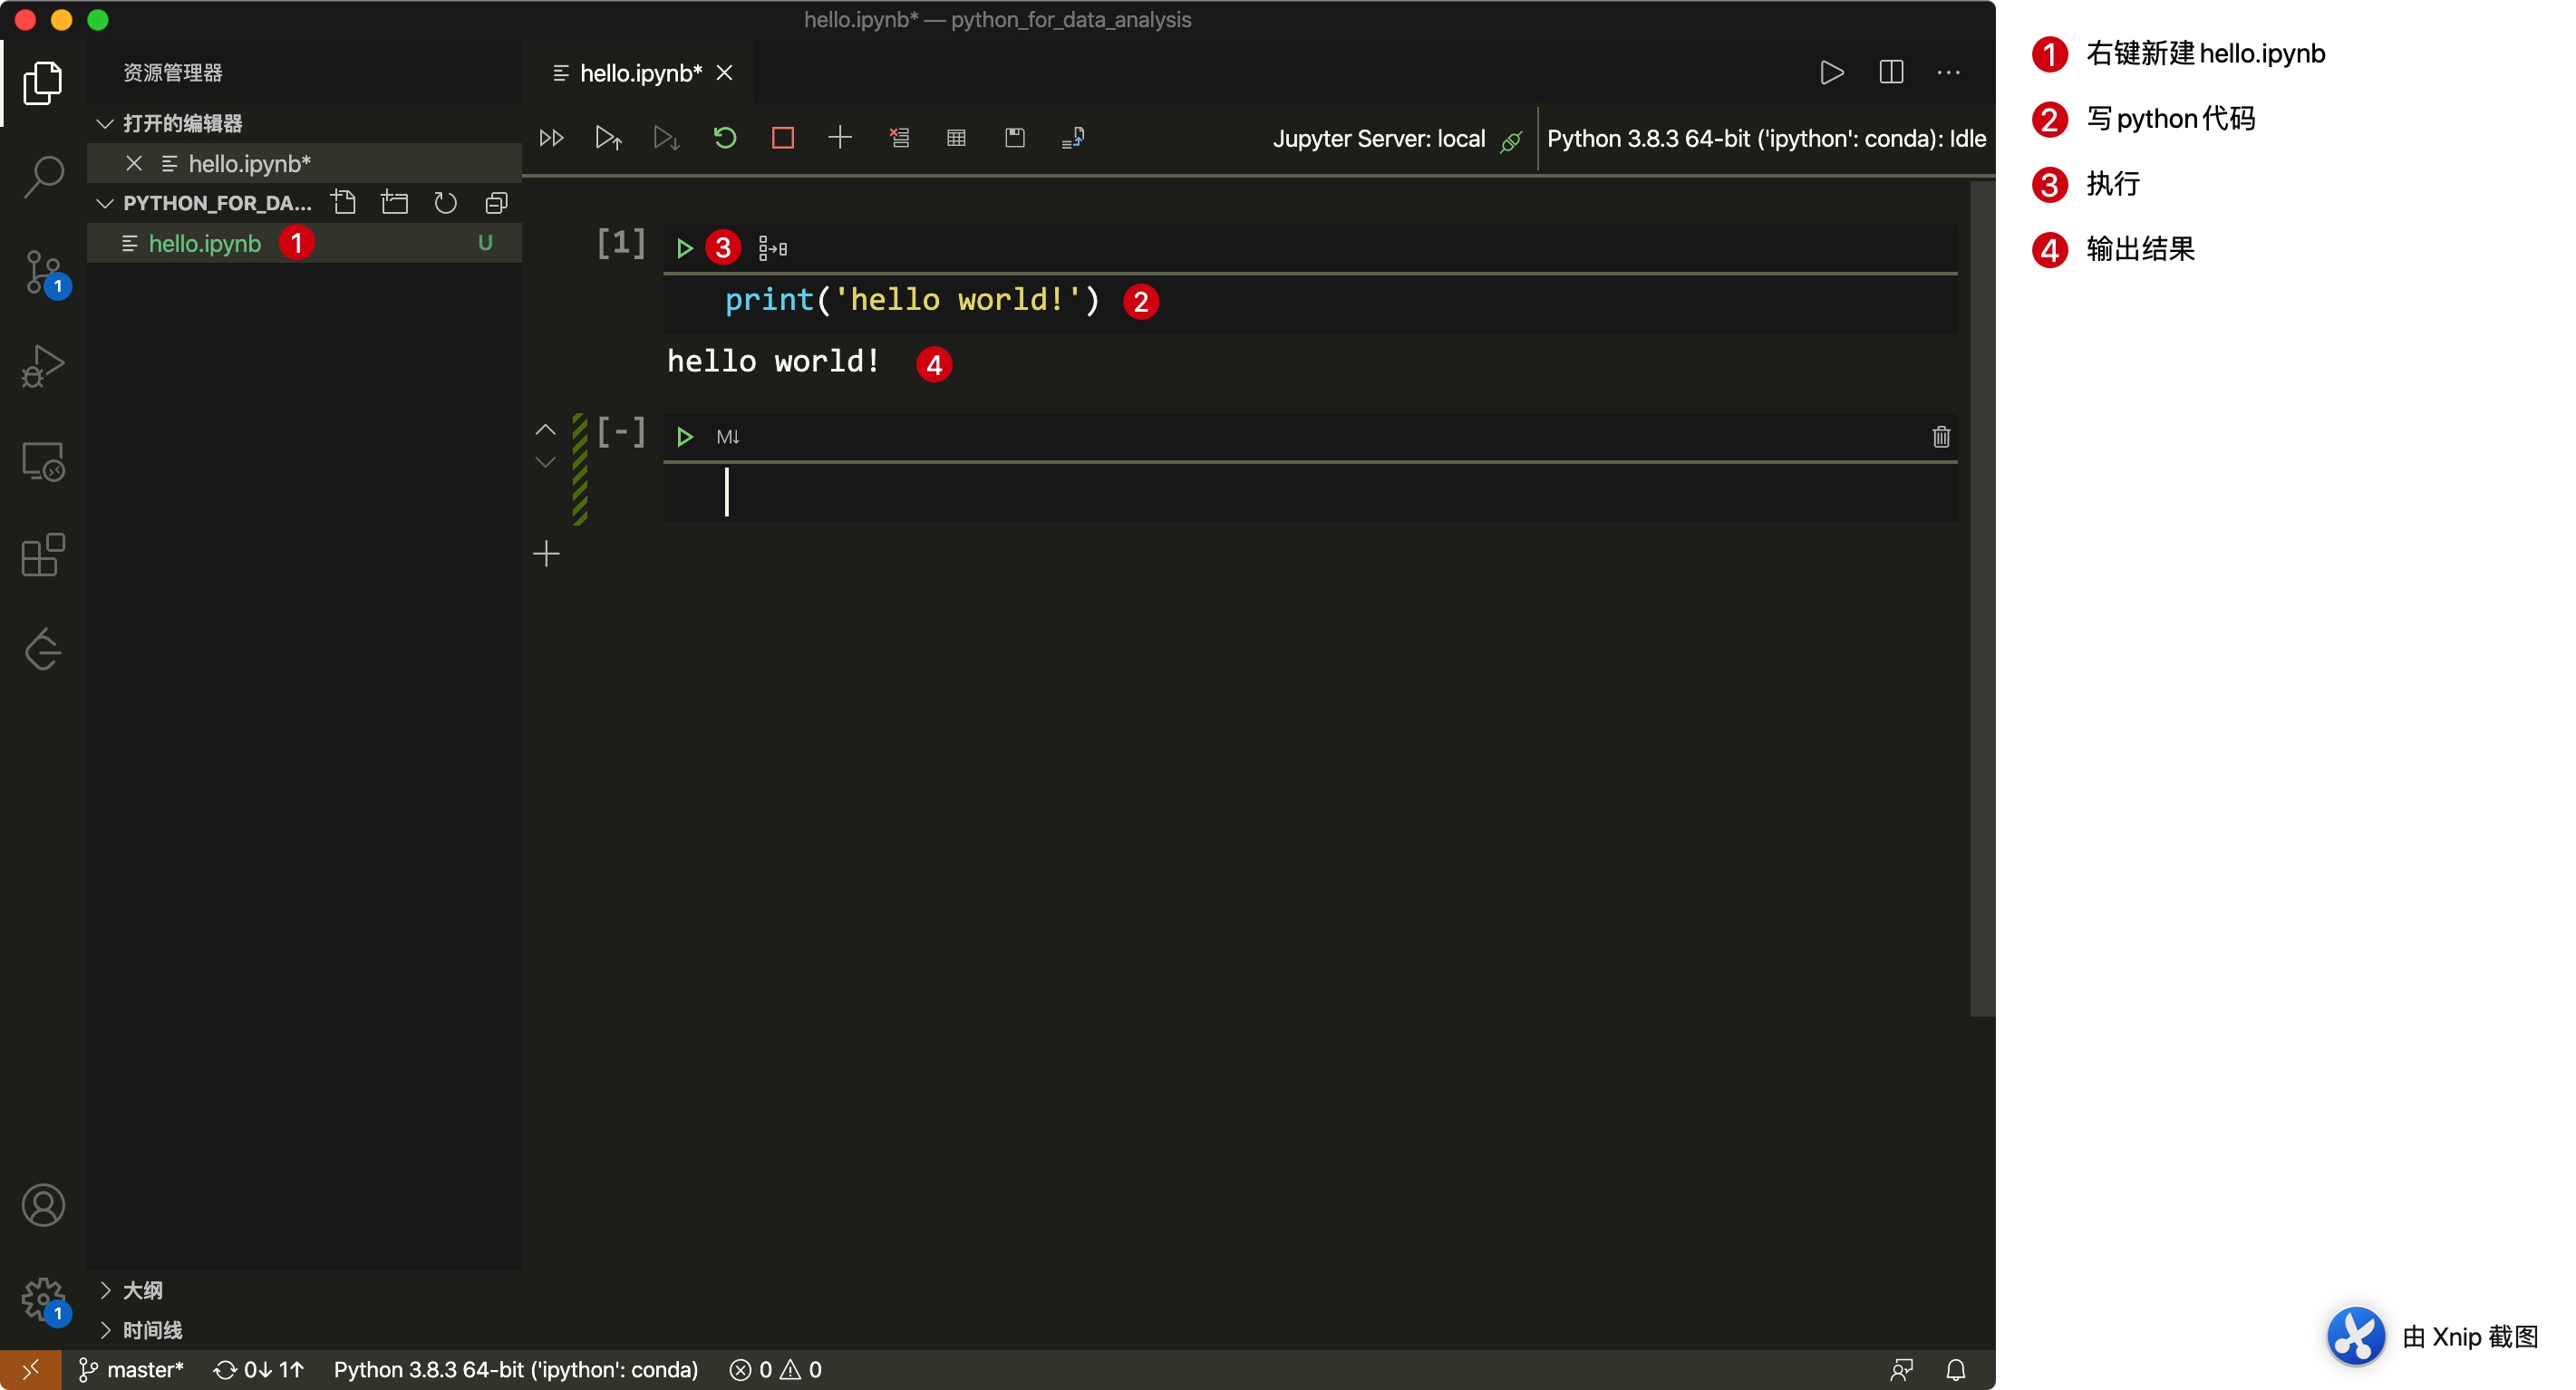Run the empty second cell

coord(685,437)
